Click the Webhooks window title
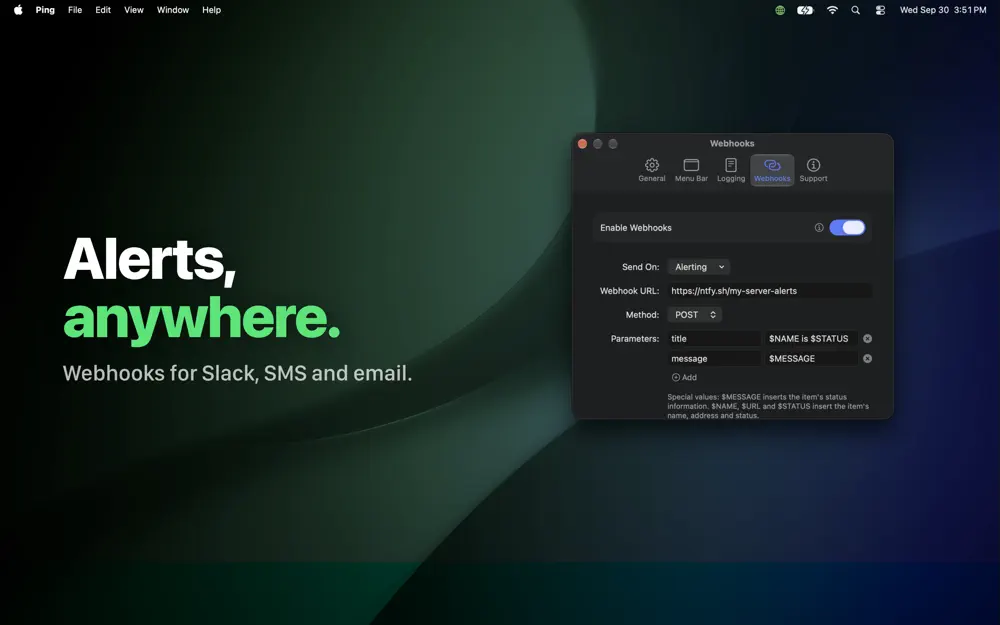 pos(732,143)
